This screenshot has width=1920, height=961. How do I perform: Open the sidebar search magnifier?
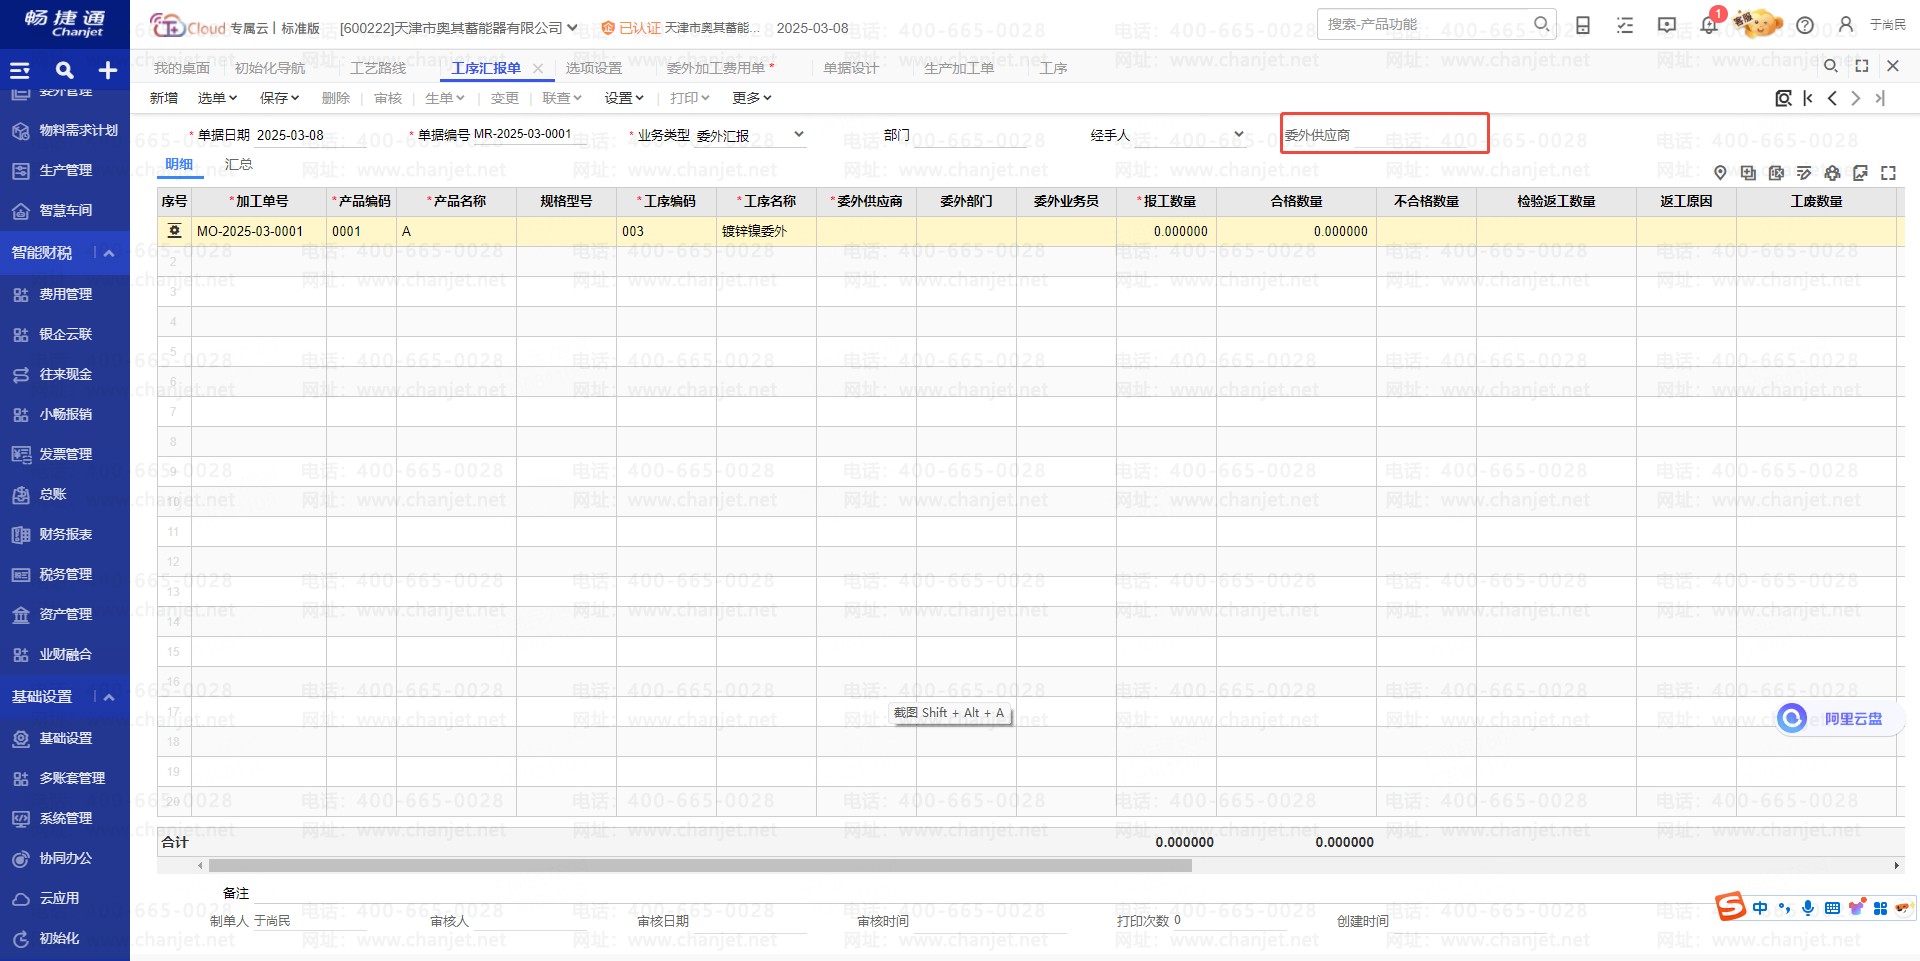click(65, 70)
